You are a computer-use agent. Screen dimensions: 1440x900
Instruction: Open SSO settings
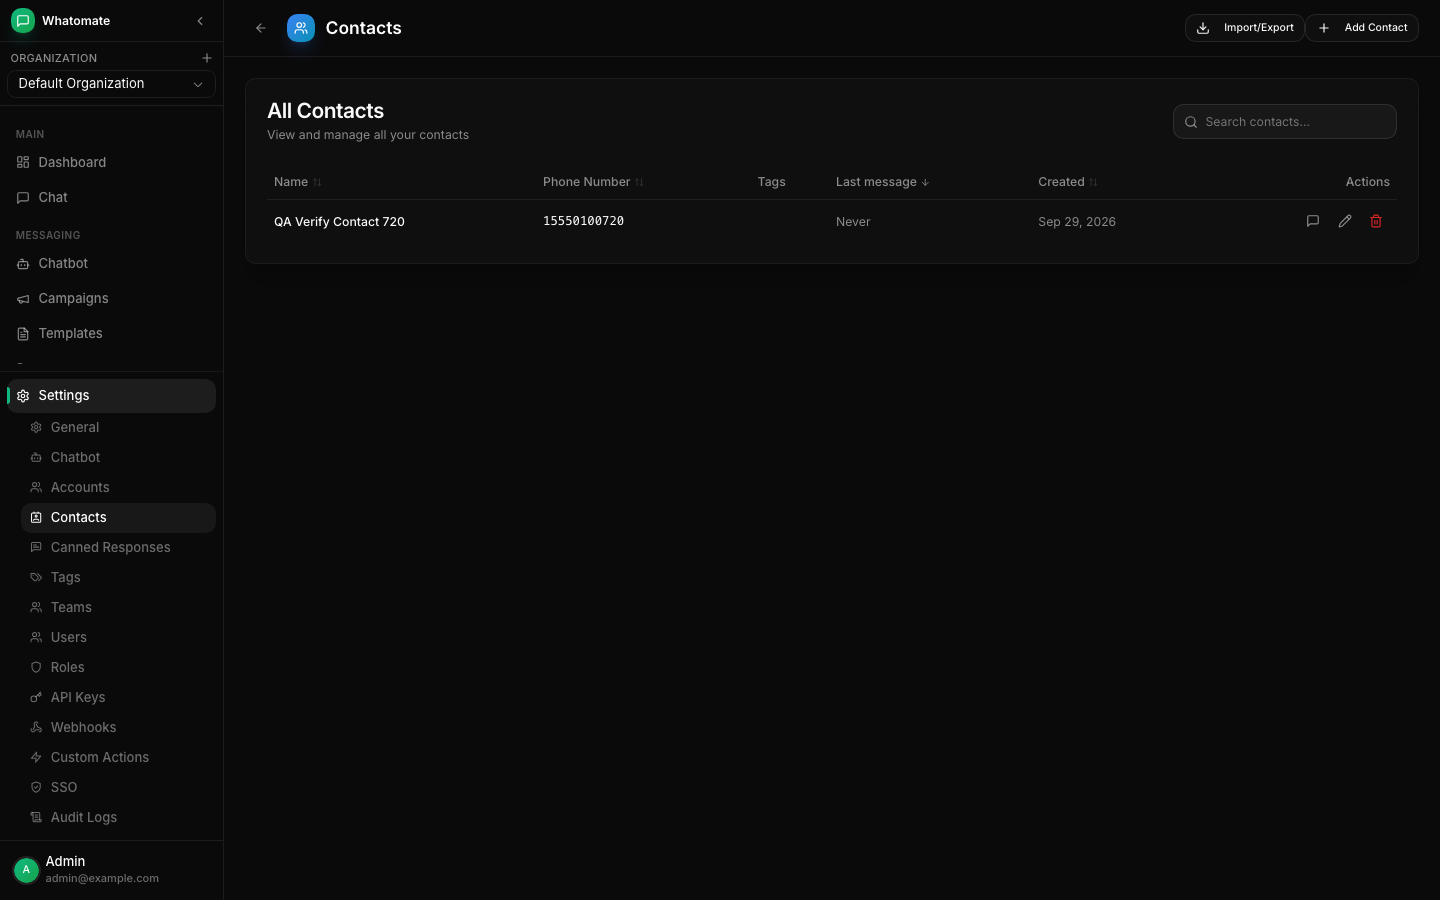pos(118,787)
